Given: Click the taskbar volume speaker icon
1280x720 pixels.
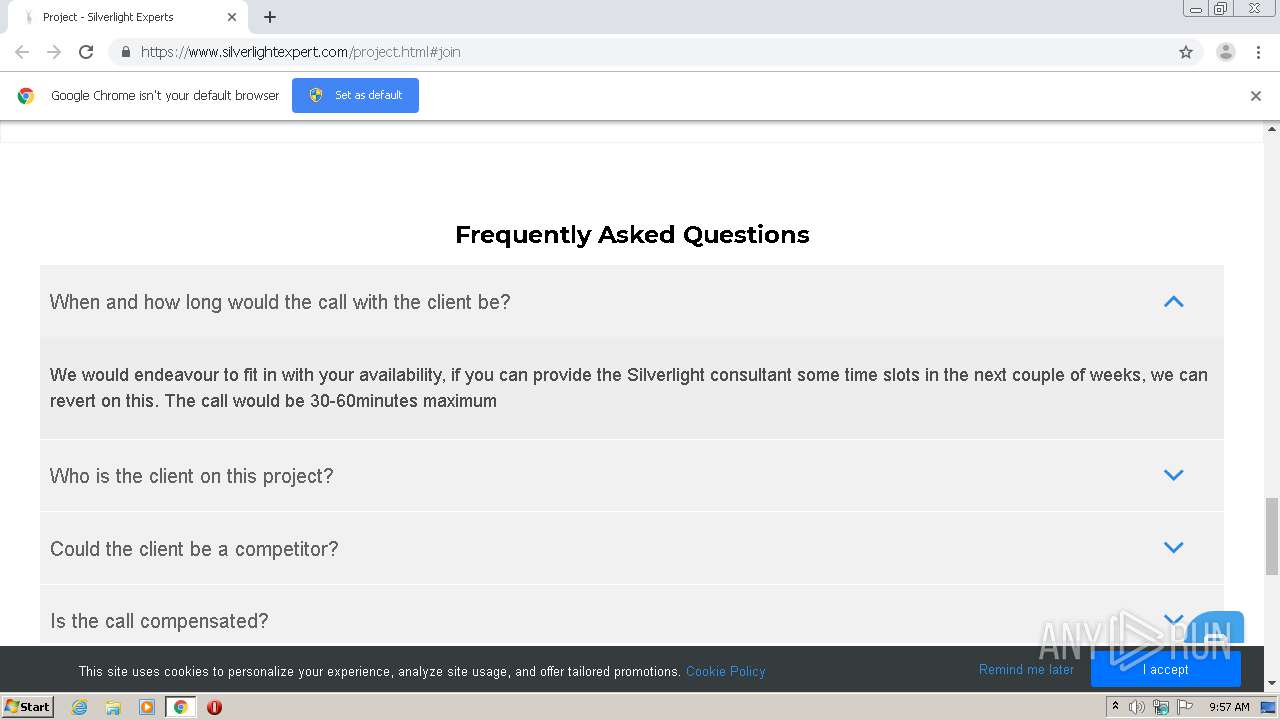Looking at the screenshot, I should (1137, 707).
